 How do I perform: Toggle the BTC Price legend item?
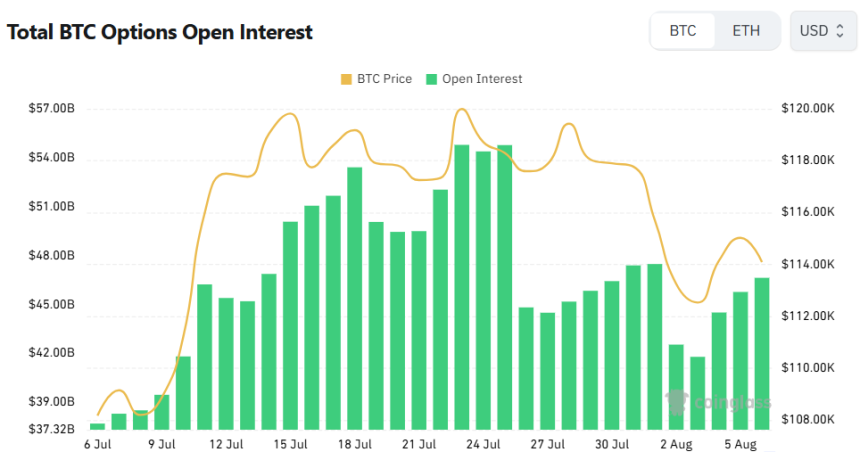point(376,79)
